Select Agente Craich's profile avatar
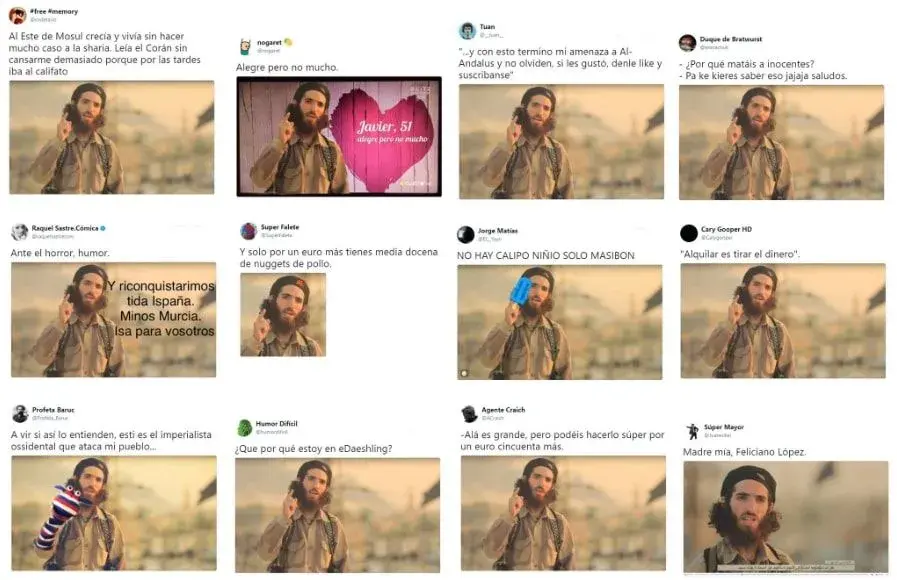The image size is (897, 580). point(469,414)
